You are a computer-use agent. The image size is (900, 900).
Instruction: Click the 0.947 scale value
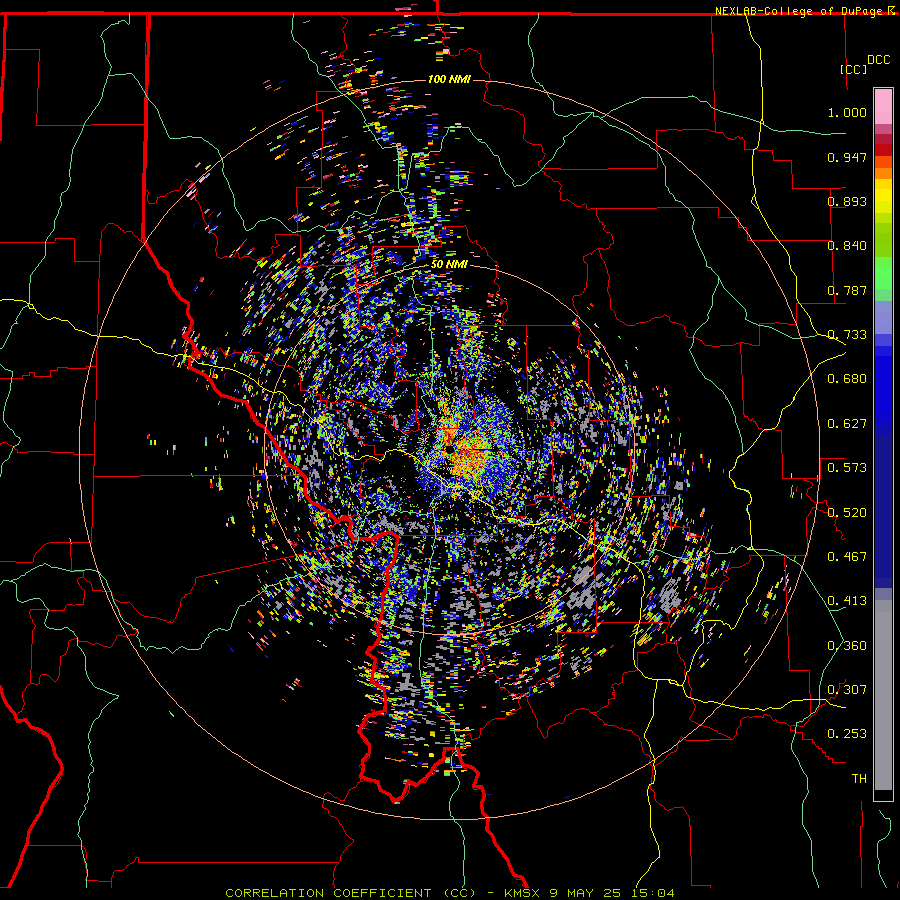pos(847,157)
